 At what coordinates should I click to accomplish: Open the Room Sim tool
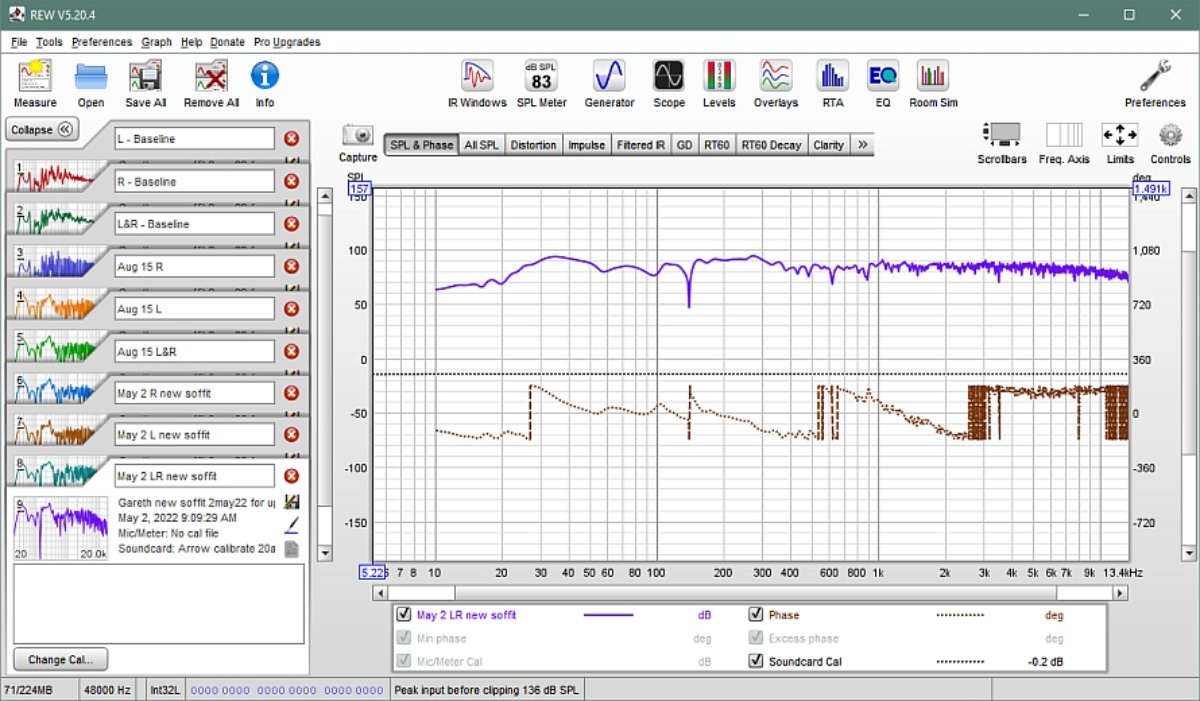[933, 77]
